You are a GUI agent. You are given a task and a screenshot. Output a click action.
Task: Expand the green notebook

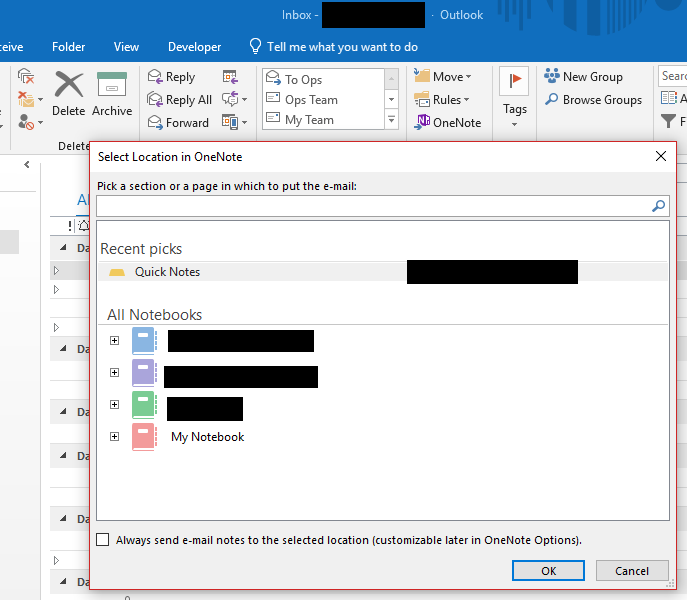pos(114,405)
